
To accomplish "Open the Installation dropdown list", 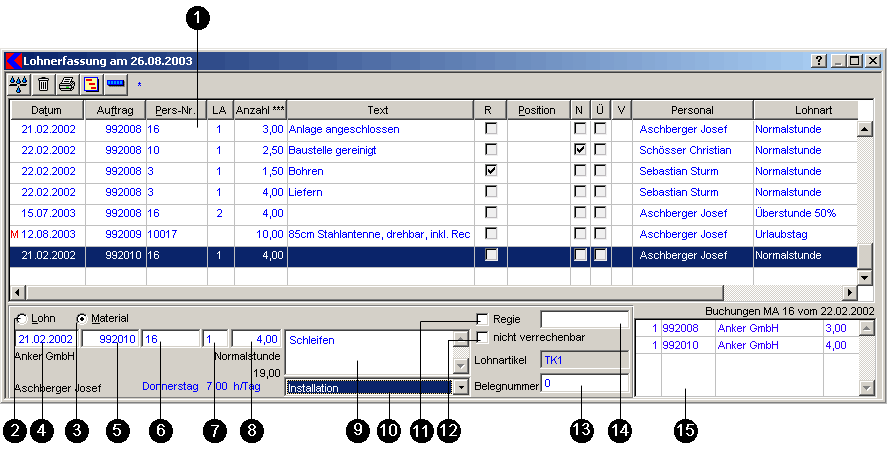I will tap(461, 387).
